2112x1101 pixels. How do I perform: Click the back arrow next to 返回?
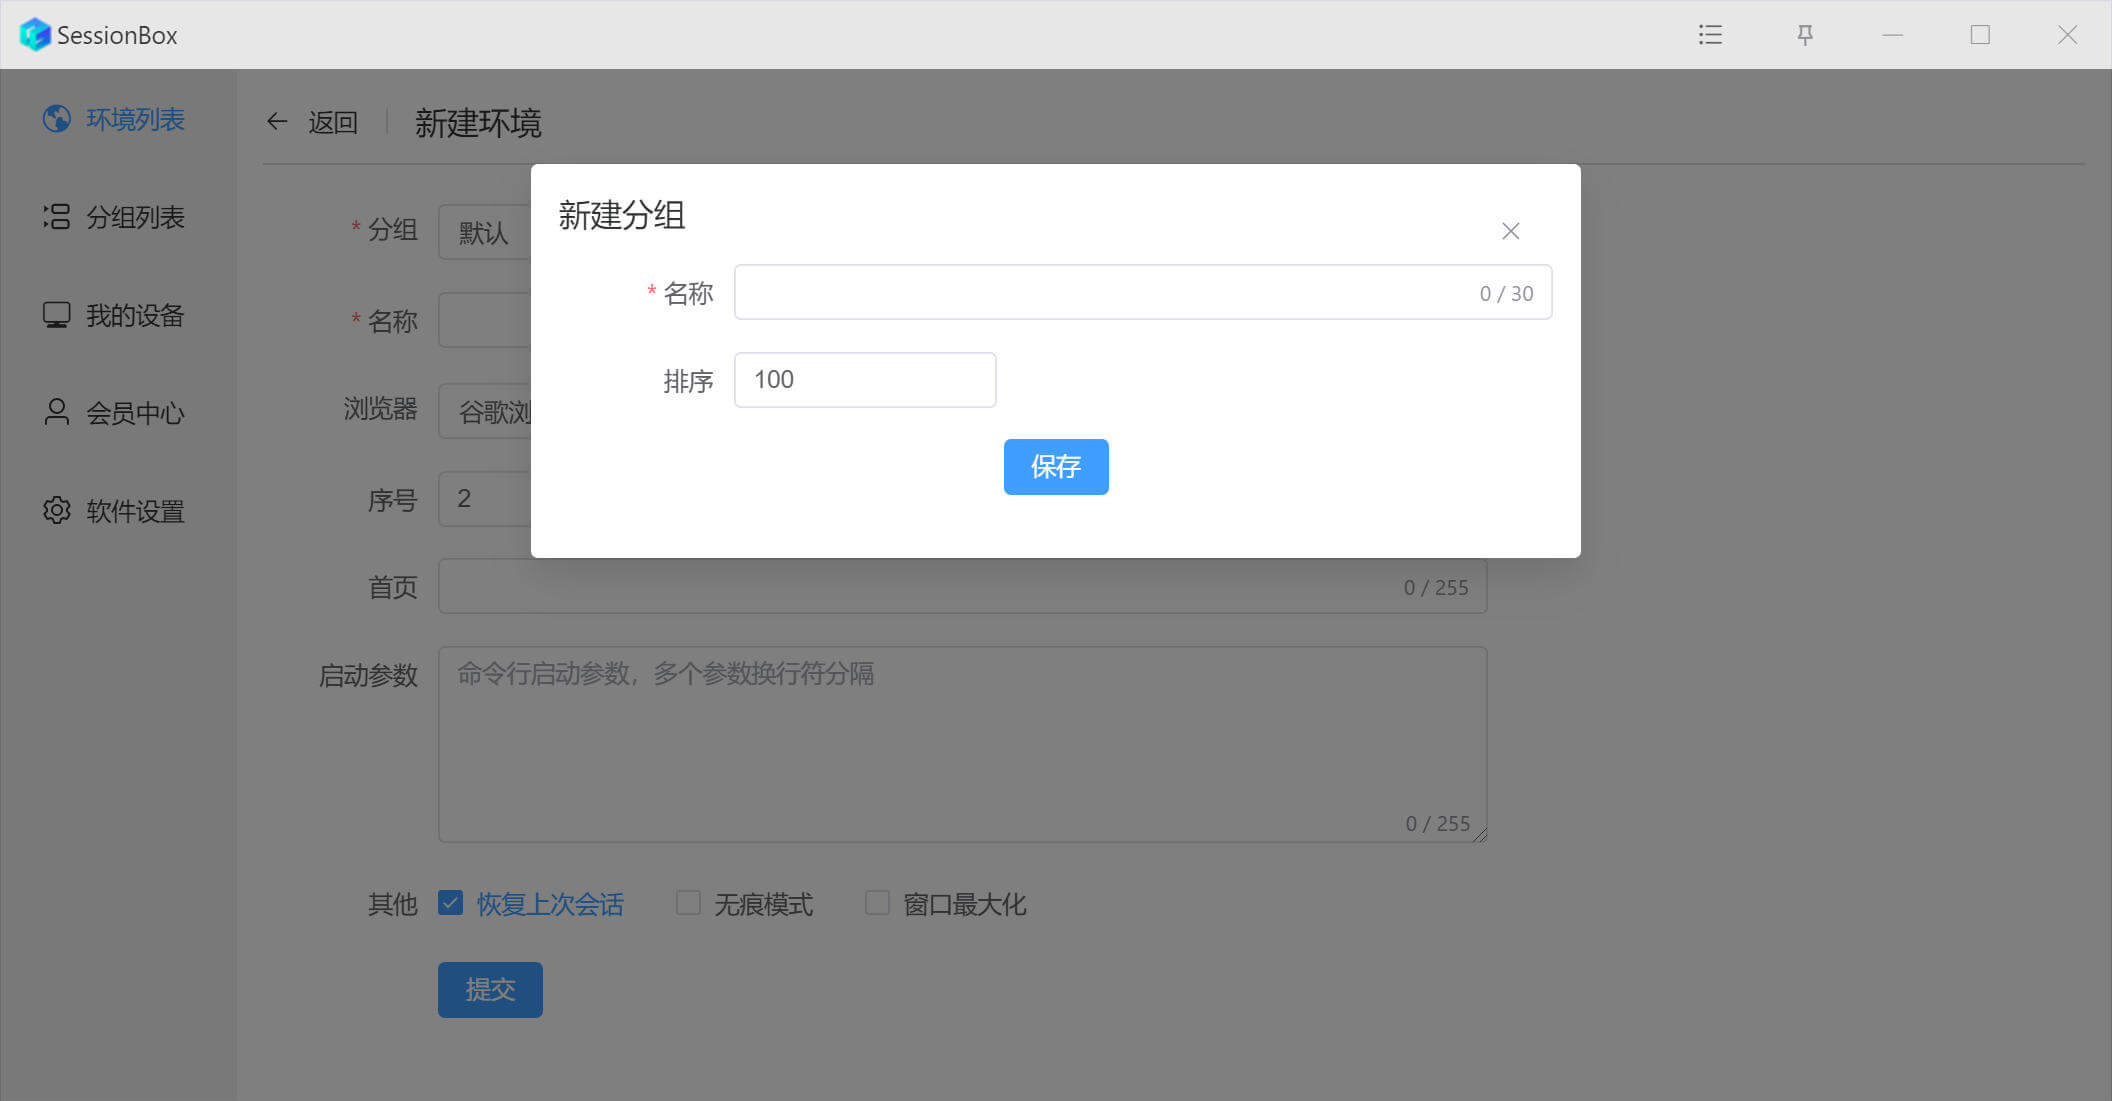pyautogui.click(x=277, y=122)
